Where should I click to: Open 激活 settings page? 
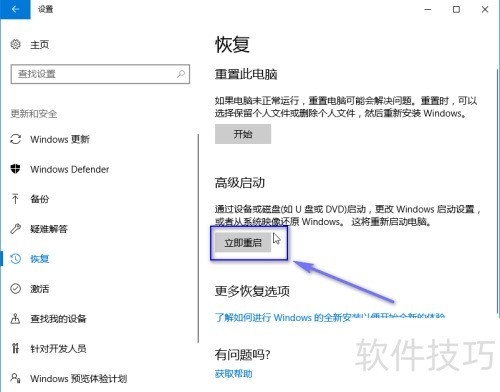click(40, 289)
